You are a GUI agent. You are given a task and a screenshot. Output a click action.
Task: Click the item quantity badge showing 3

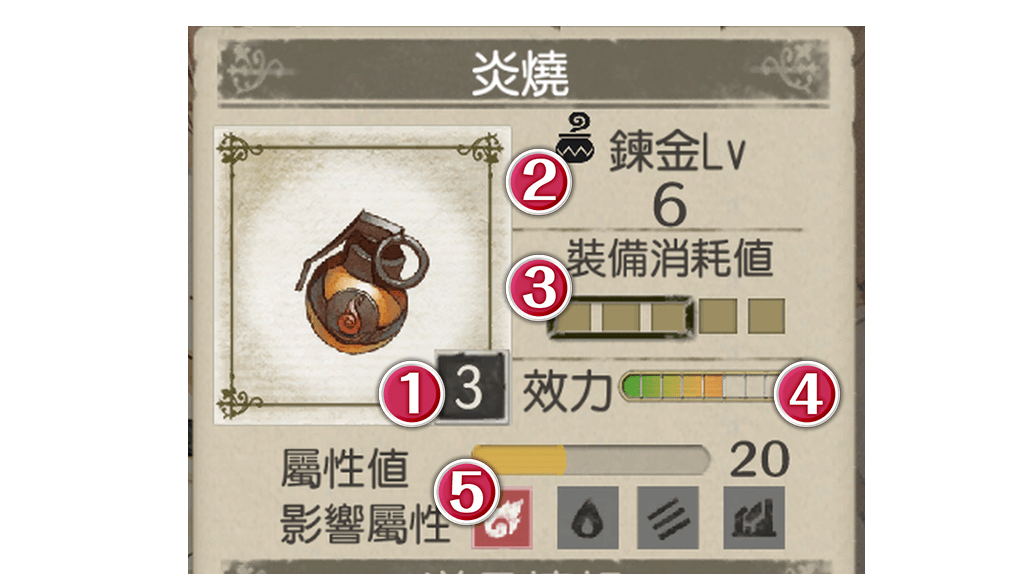coord(471,389)
